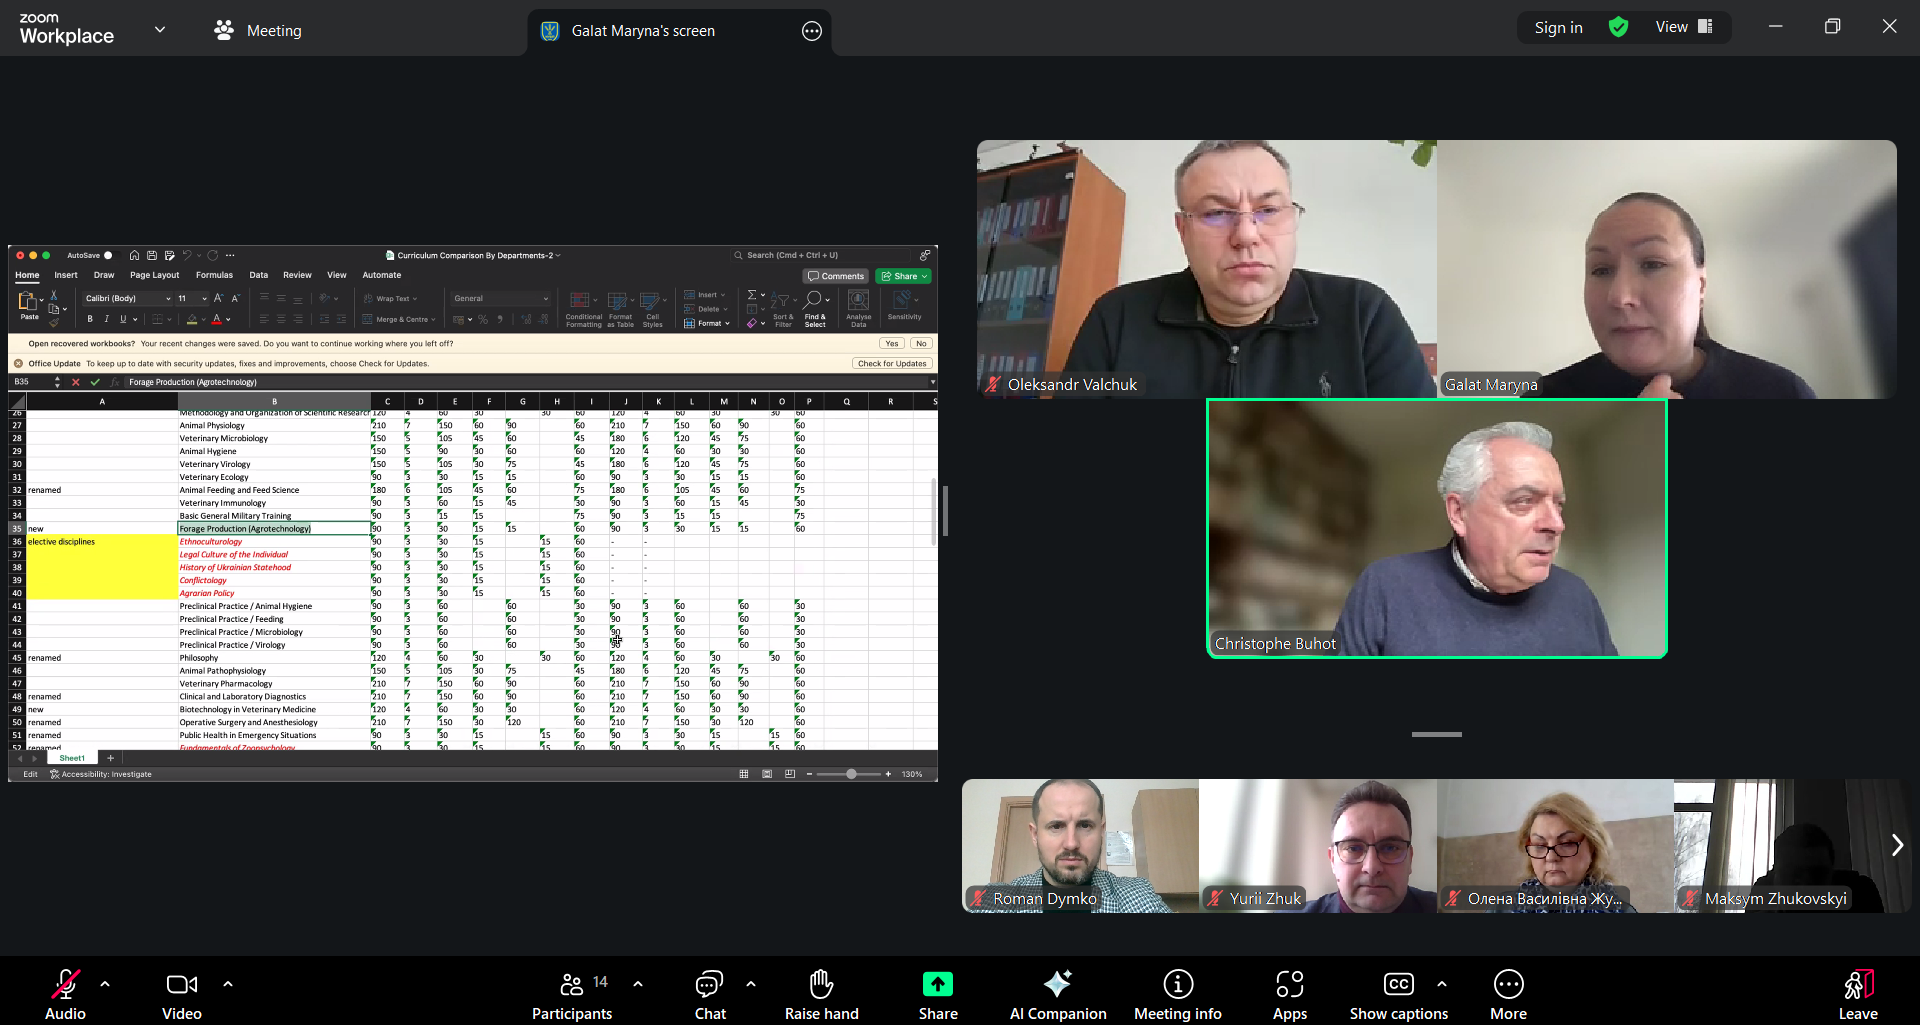1920x1025 pixels.
Task: Click the green security shield icon
Action: pos(1618,28)
